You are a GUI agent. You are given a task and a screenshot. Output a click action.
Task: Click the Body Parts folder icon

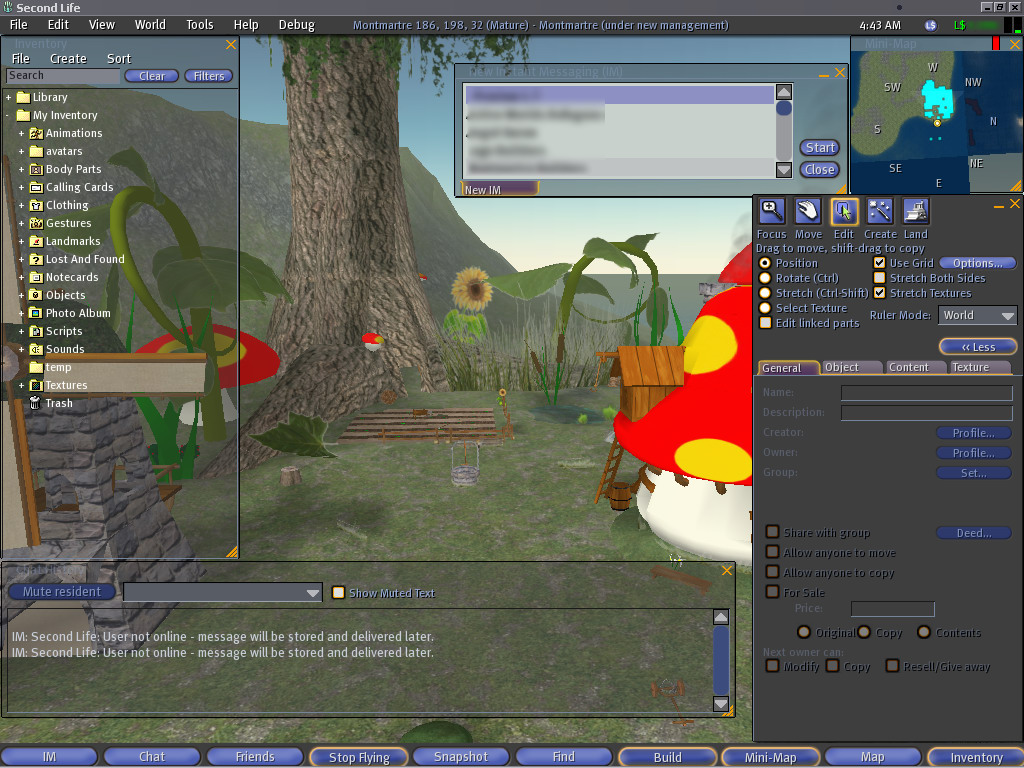[37, 169]
